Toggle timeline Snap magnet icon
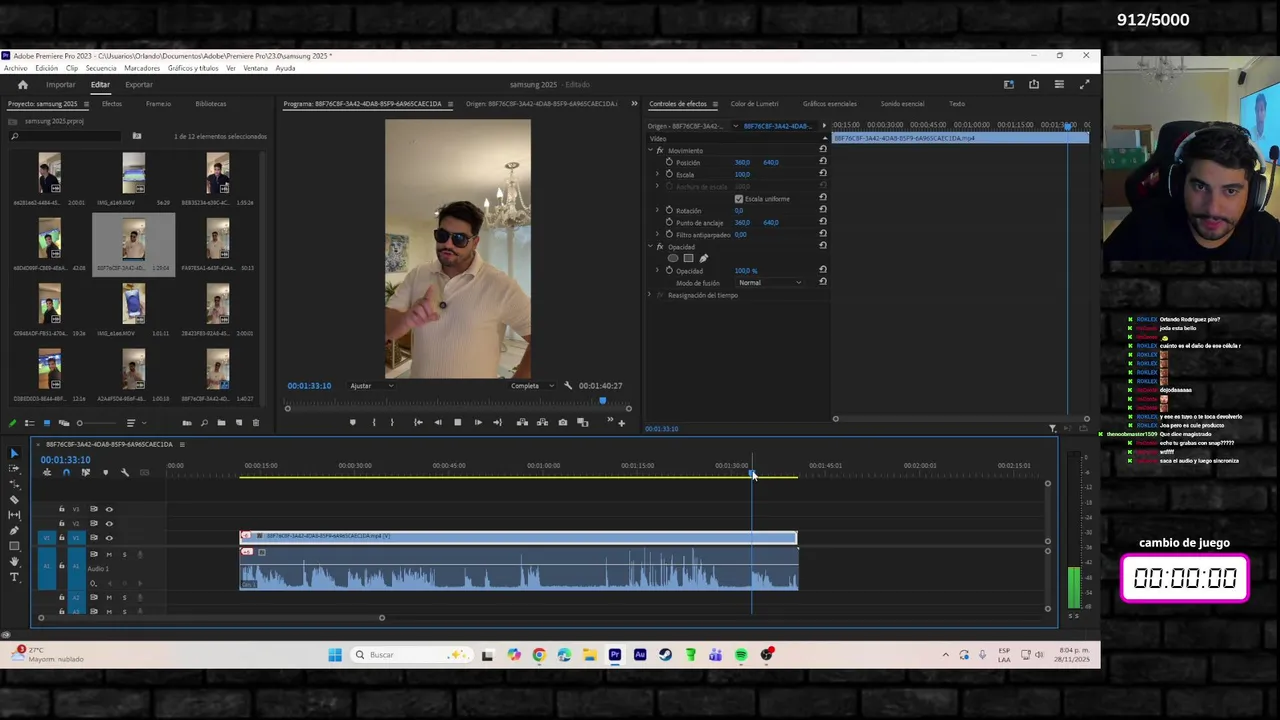Viewport: 1280px width, 720px height. pos(66,473)
